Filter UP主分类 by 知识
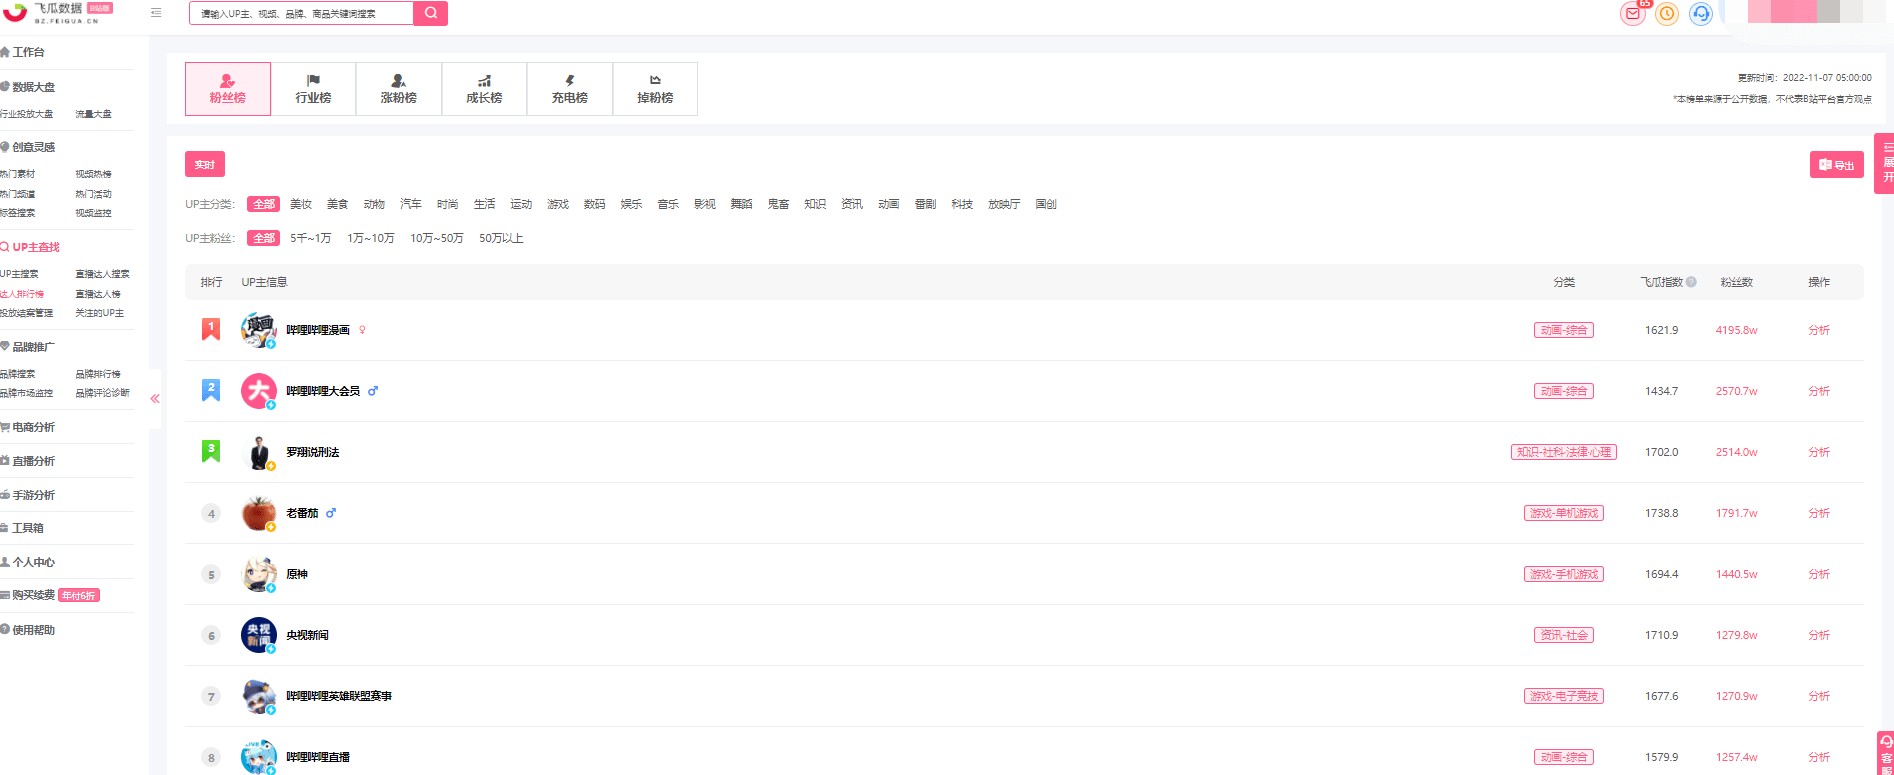Viewport: 1894px width, 775px height. (x=815, y=204)
